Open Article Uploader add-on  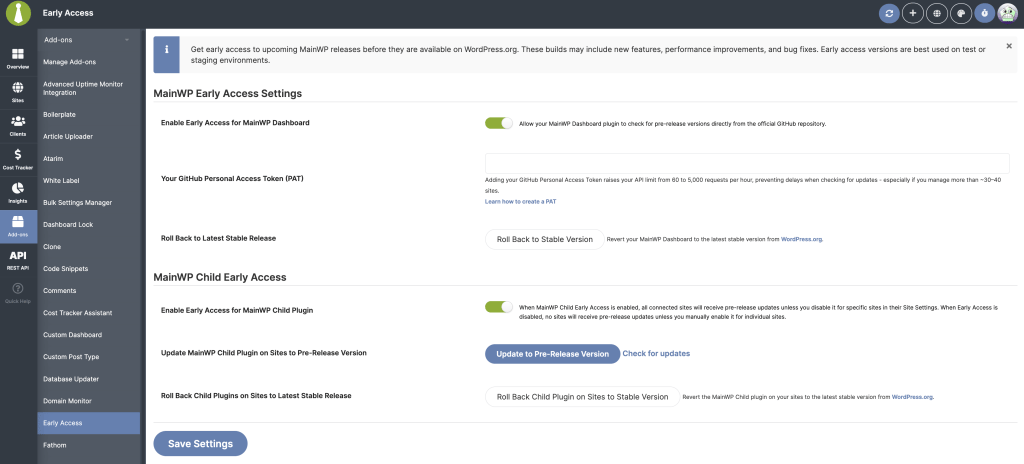[89, 137]
